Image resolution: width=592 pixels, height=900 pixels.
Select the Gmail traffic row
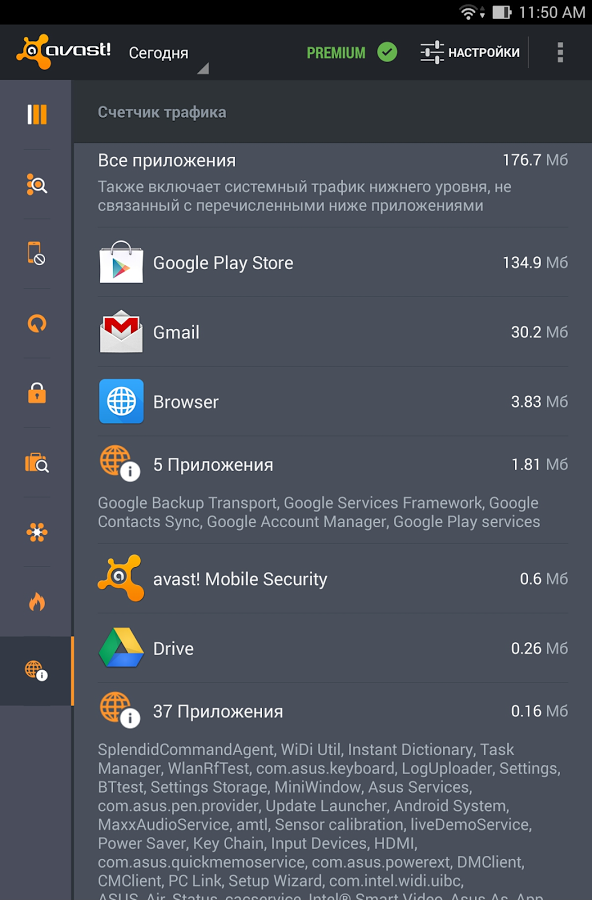(x=300, y=332)
